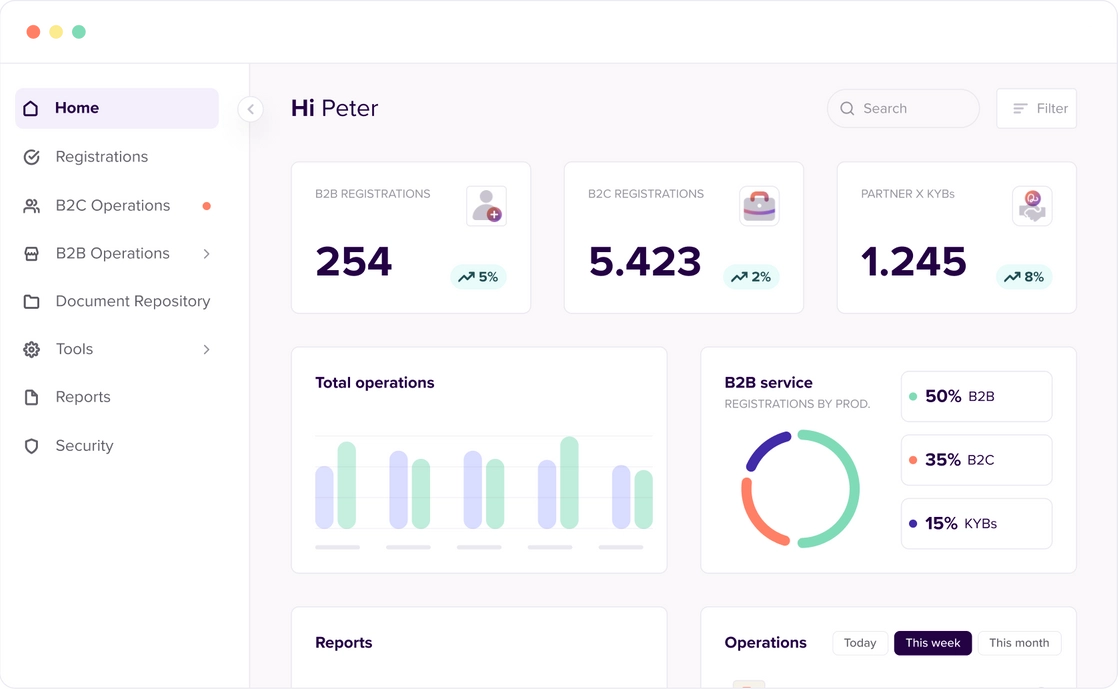
Task: Select the Security shield icon
Action: click(x=31, y=446)
